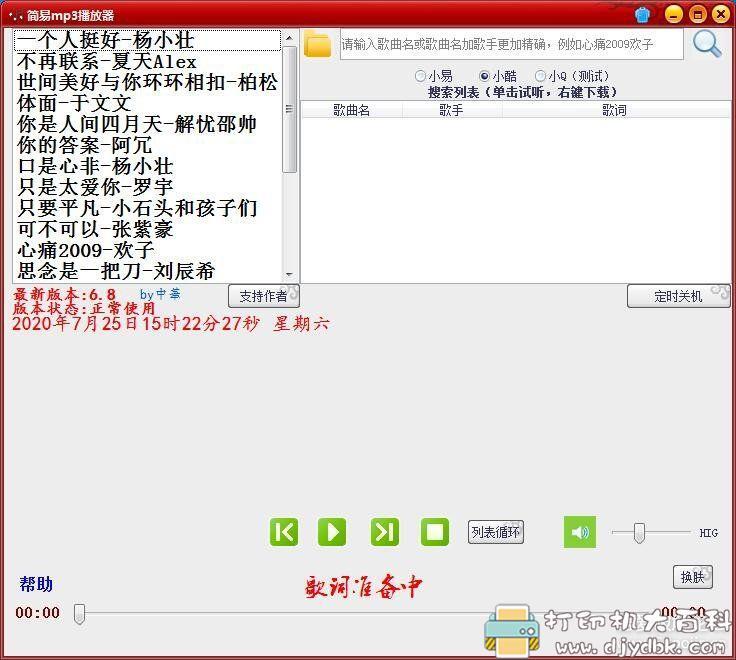This screenshot has height=660, width=736.
Task: Click in the song search input field
Action: pos(511,45)
